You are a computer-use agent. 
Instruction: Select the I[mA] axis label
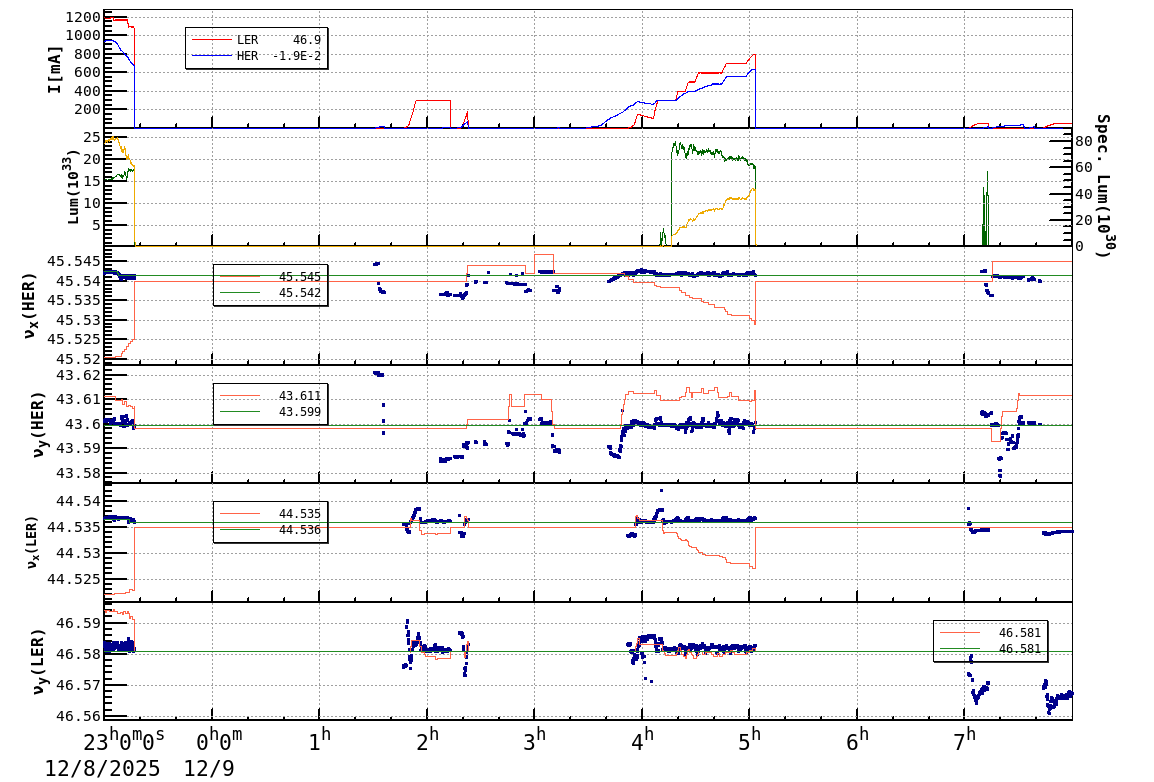pyautogui.click(x=53, y=69)
